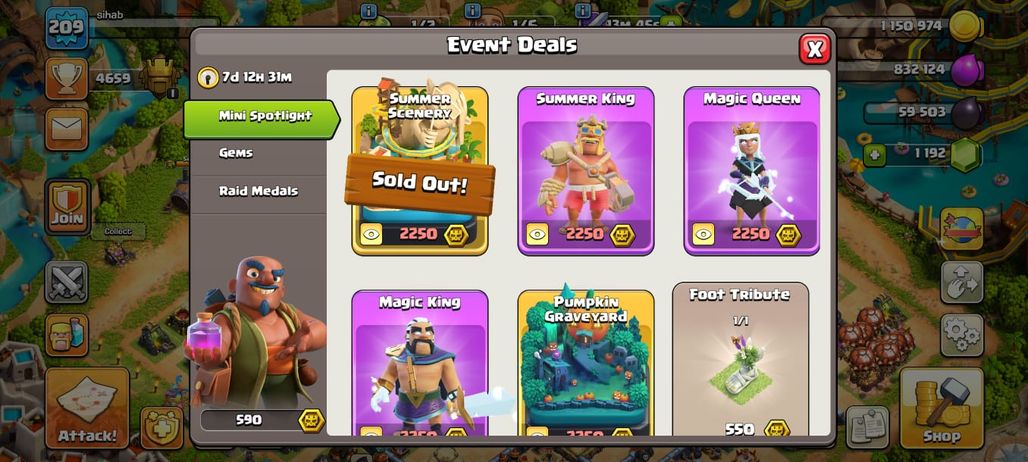Close the Event Deals window
Viewport: 1028px width, 462px height.
coord(815,49)
